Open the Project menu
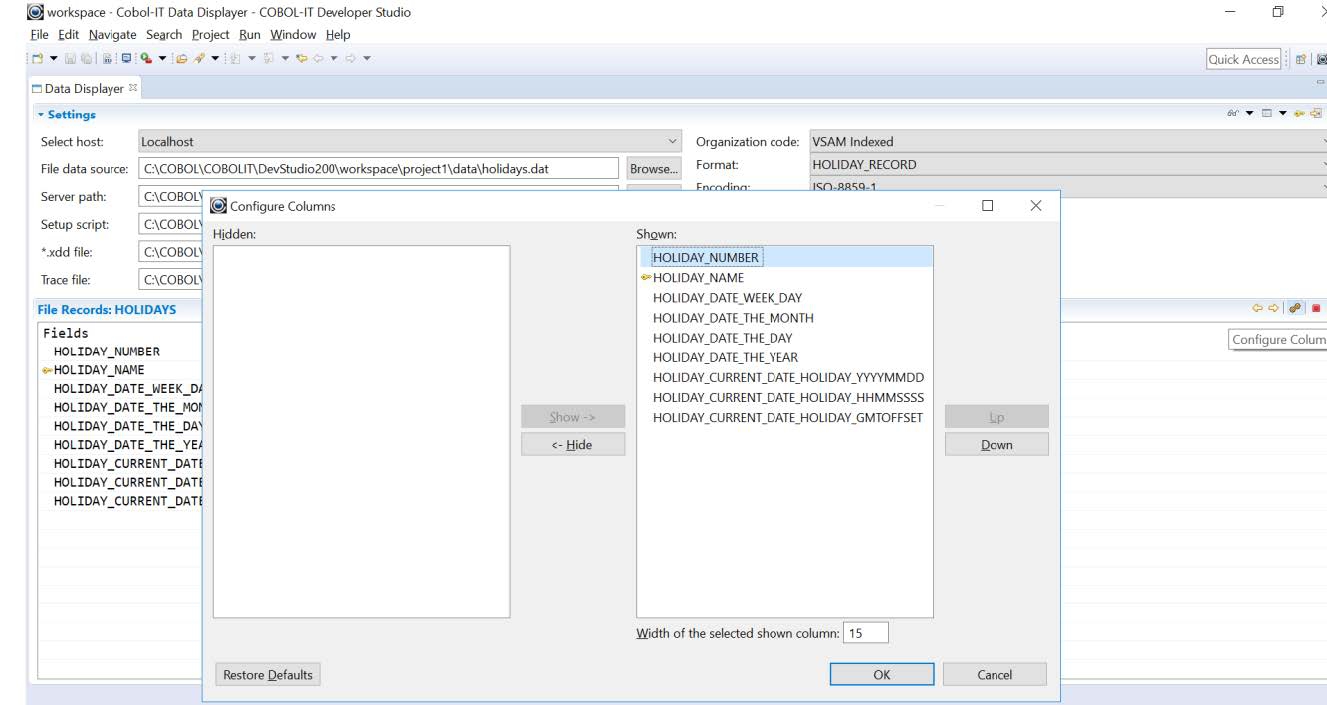This screenshot has width=1327, height=705. tap(212, 34)
